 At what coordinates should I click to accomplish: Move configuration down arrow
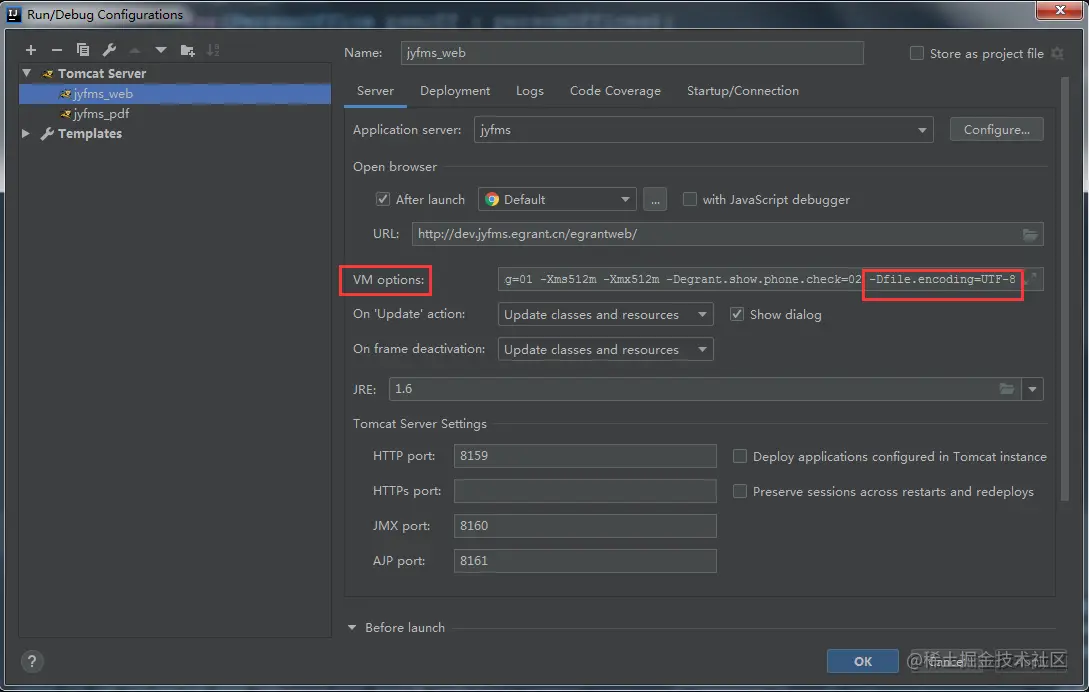161,50
